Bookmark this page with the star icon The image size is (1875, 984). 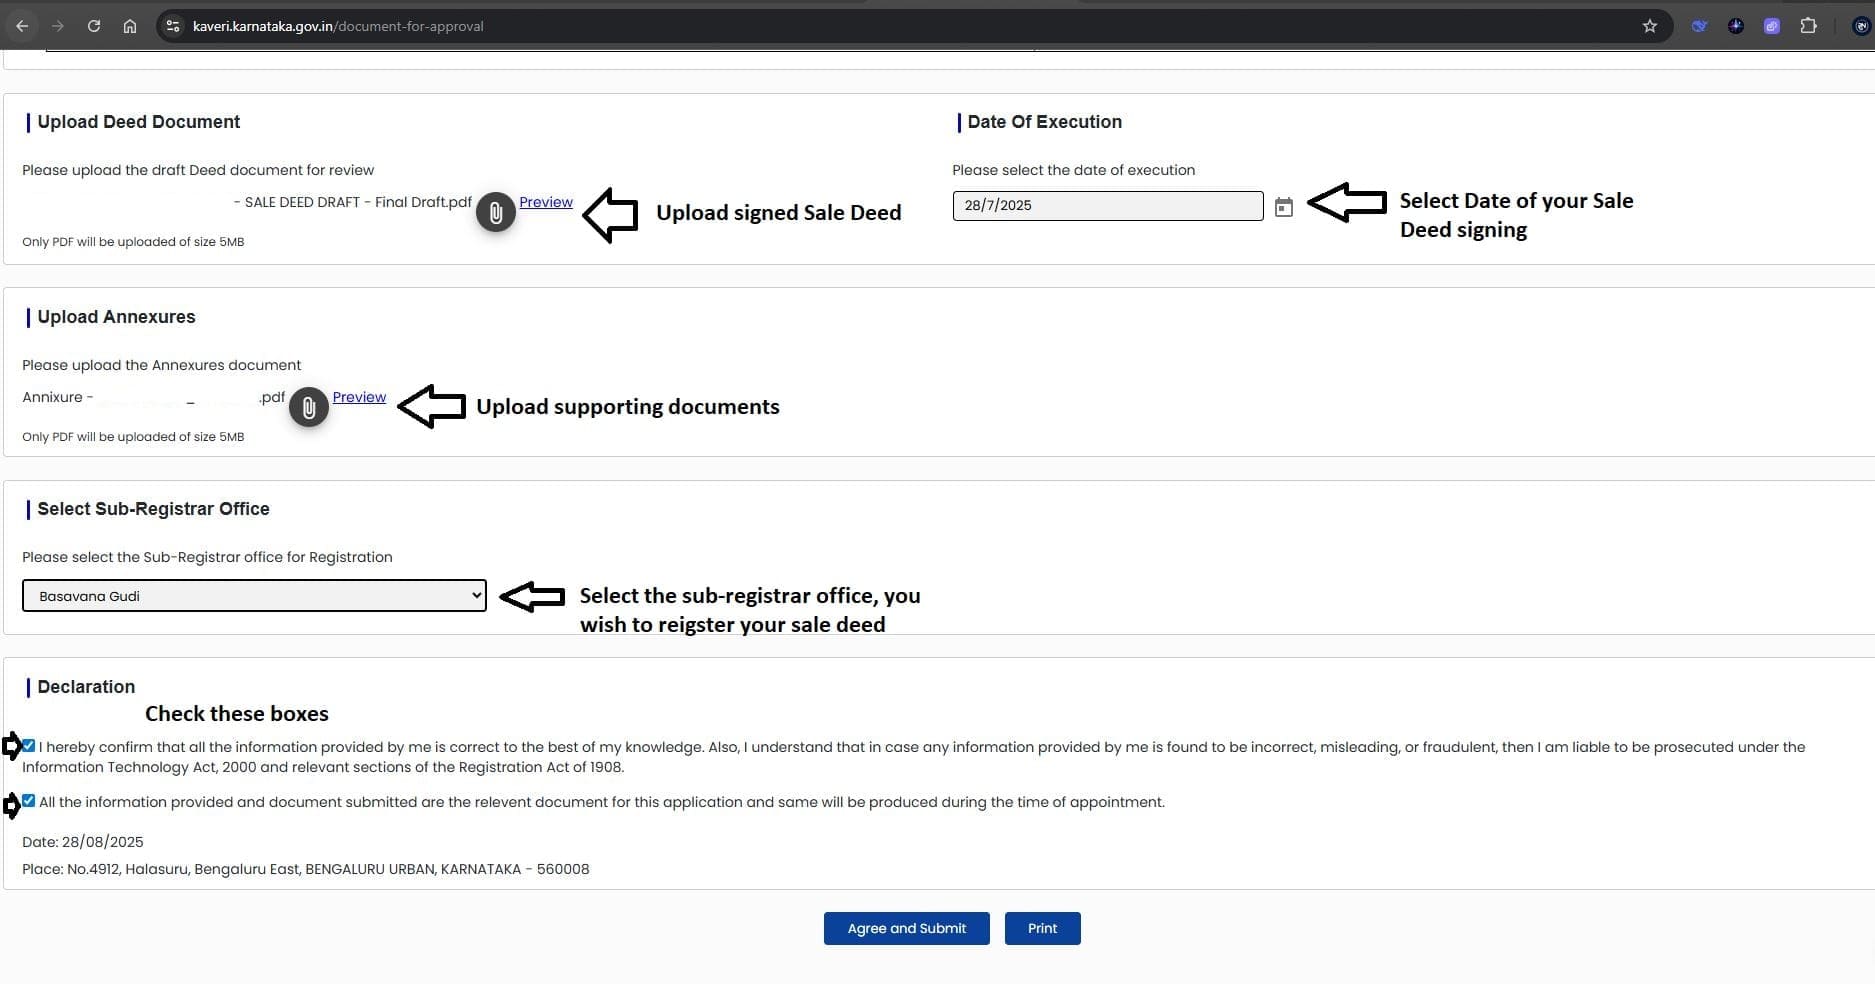(x=1650, y=26)
